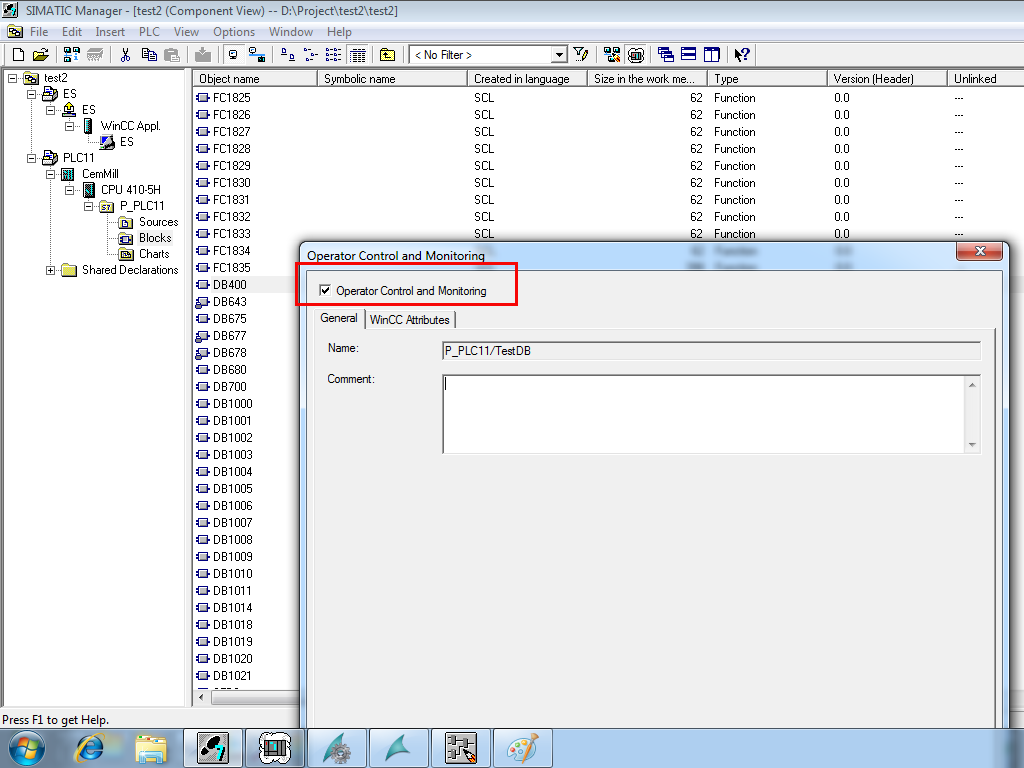Click the Windows Start orb

pos(27,748)
